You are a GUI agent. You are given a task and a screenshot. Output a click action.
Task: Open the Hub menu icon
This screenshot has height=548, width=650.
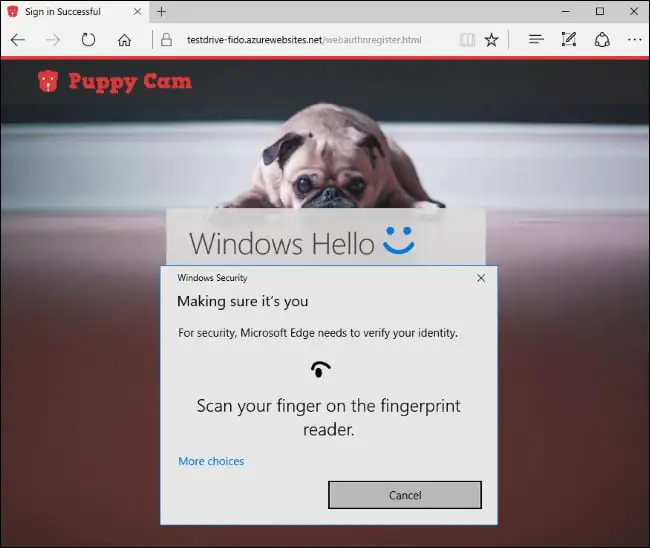coord(536,40)
